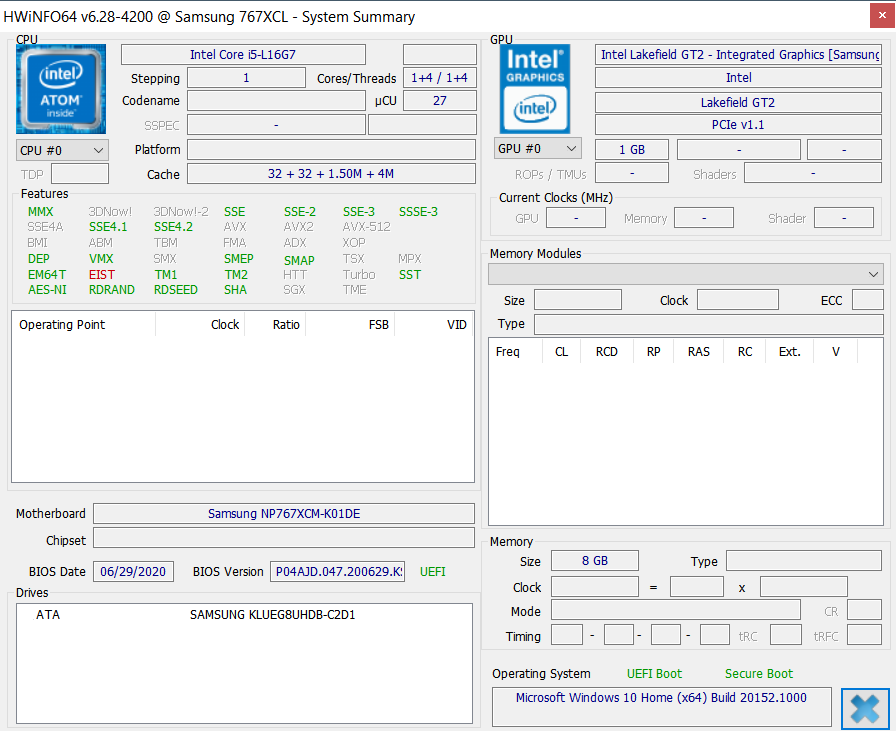Expand the GPU #0 selector dropdown
The height and width of the screenshot is (731, 896).
(x=538, y=149)
